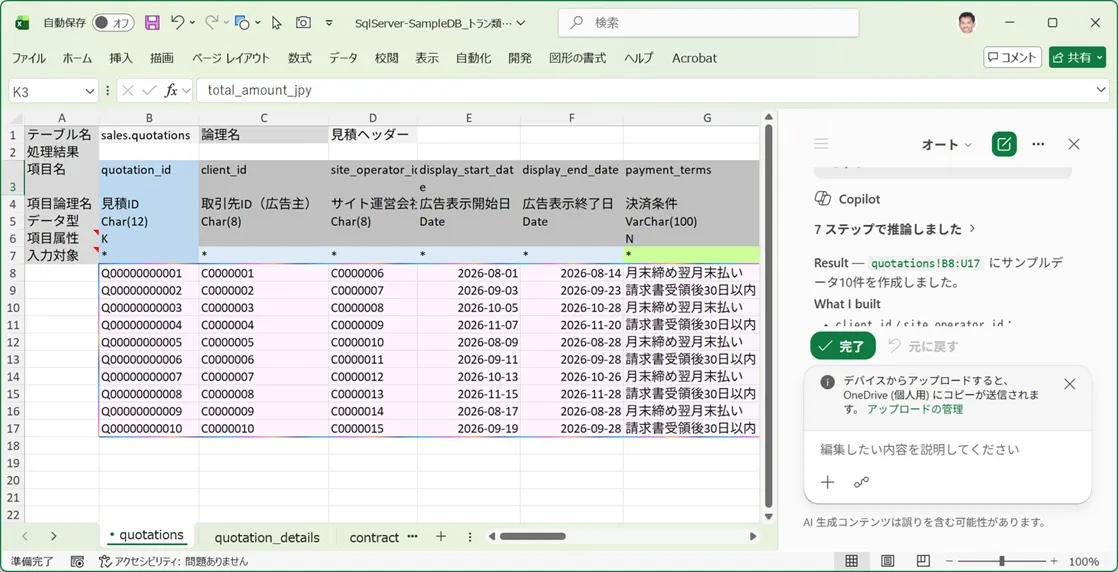Open the ホーム ribbon tab
This screenshot has width=1118, height=572.
click(x=77, y=58)
